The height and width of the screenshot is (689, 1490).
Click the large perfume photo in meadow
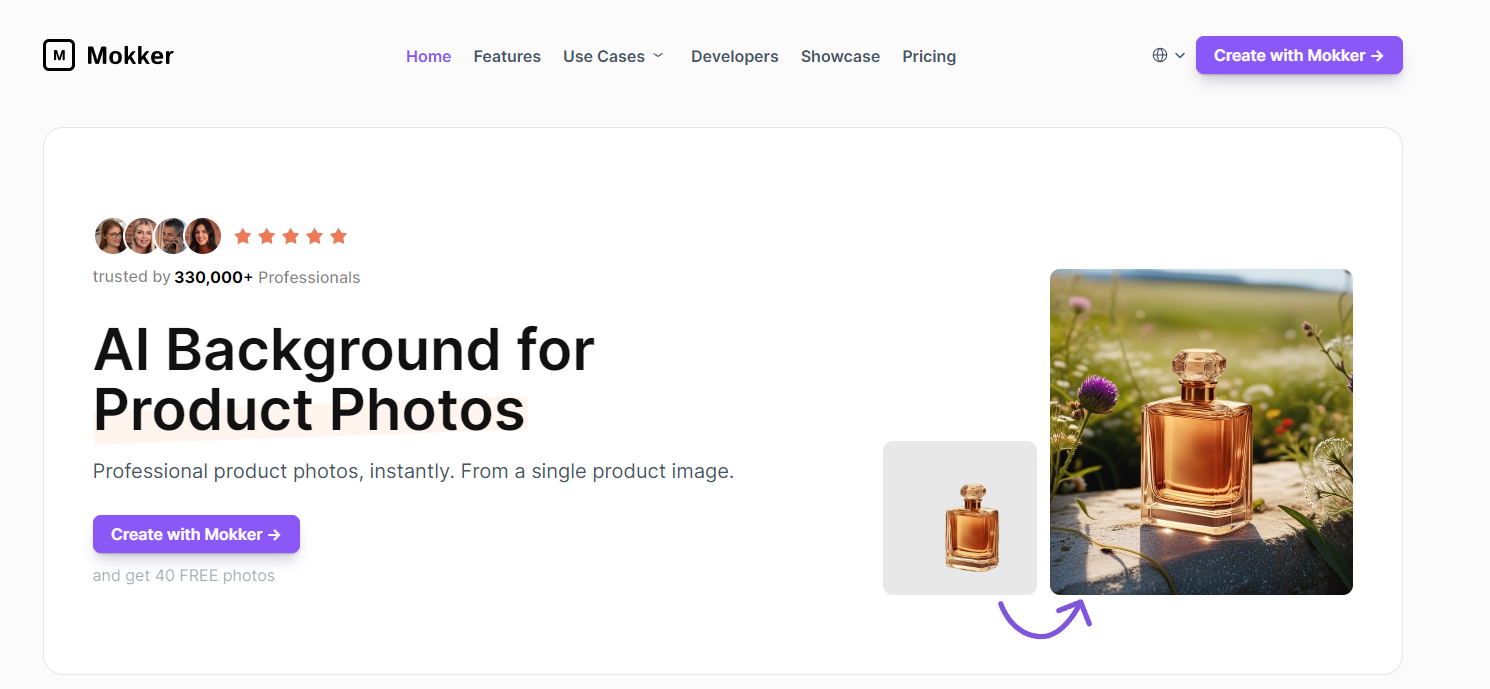click(x=1201, y=432)
